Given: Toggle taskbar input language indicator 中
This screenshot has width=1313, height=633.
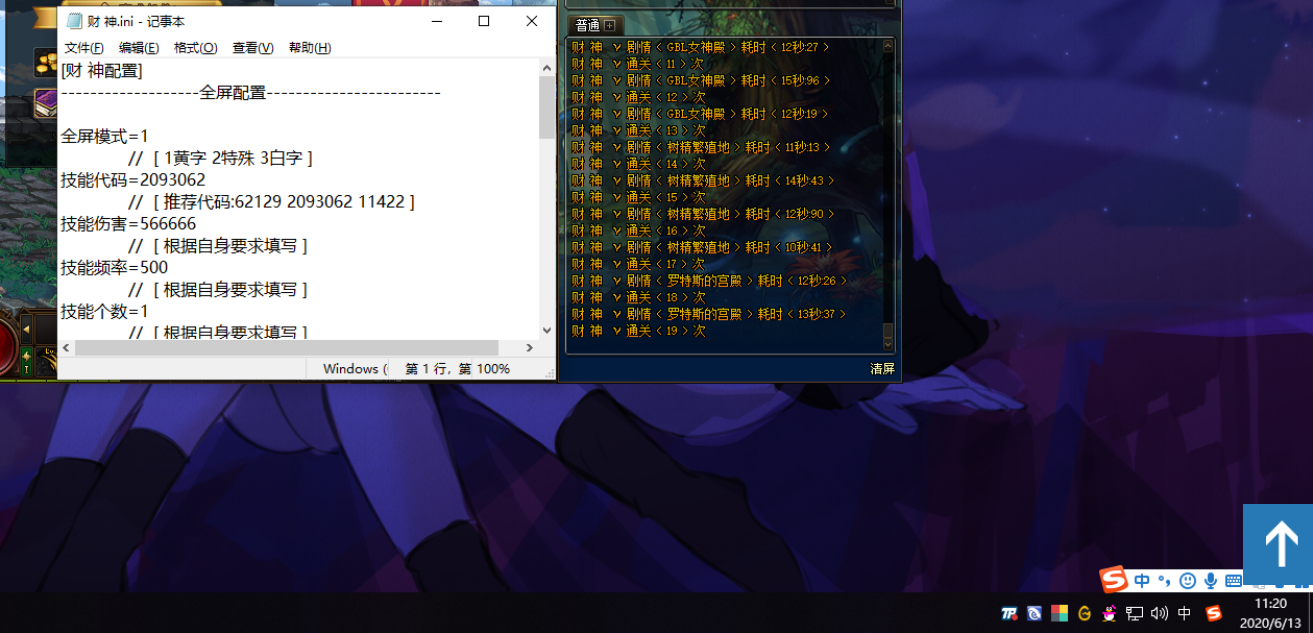Looking at the screenshot, I should (x=1184, y=613).
